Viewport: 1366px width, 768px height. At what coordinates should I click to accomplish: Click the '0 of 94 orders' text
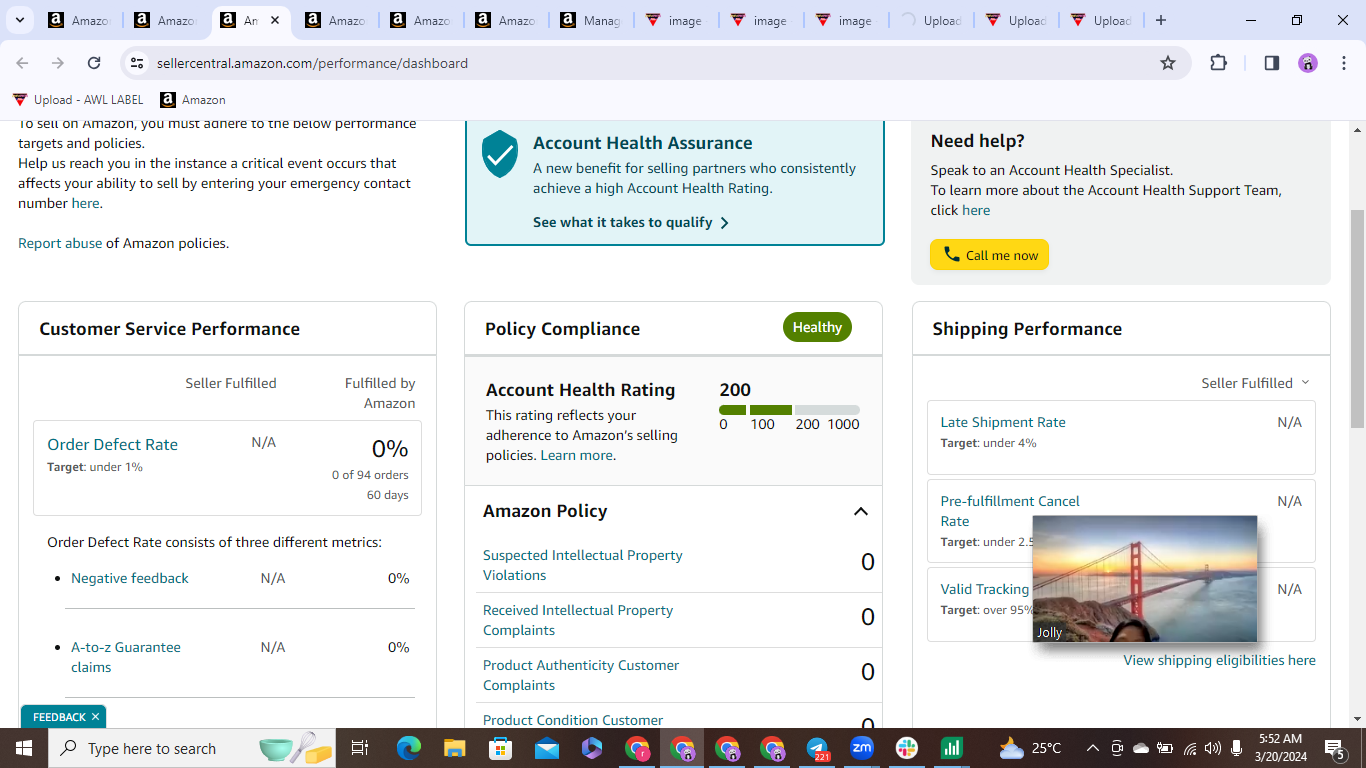[x=370, y=475]
